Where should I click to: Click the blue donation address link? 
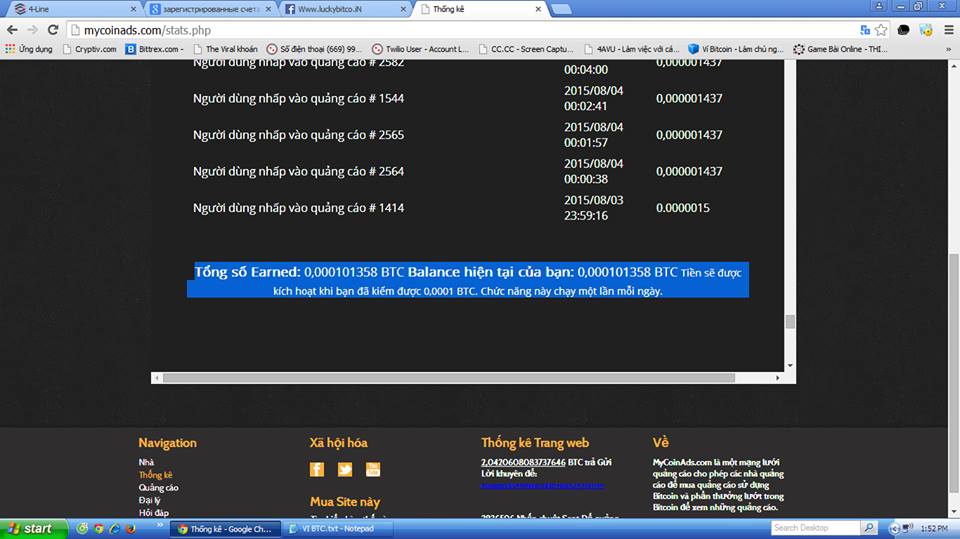point(542,485)
